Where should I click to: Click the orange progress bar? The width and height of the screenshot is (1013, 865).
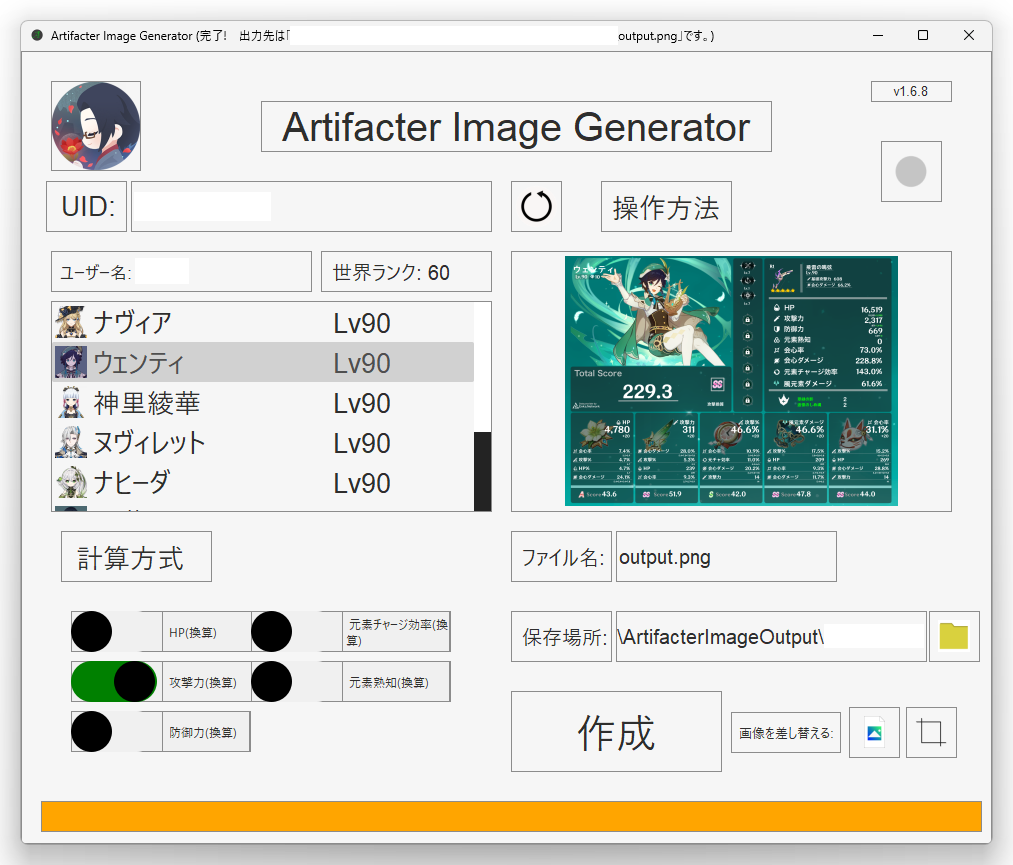(512, 817)
